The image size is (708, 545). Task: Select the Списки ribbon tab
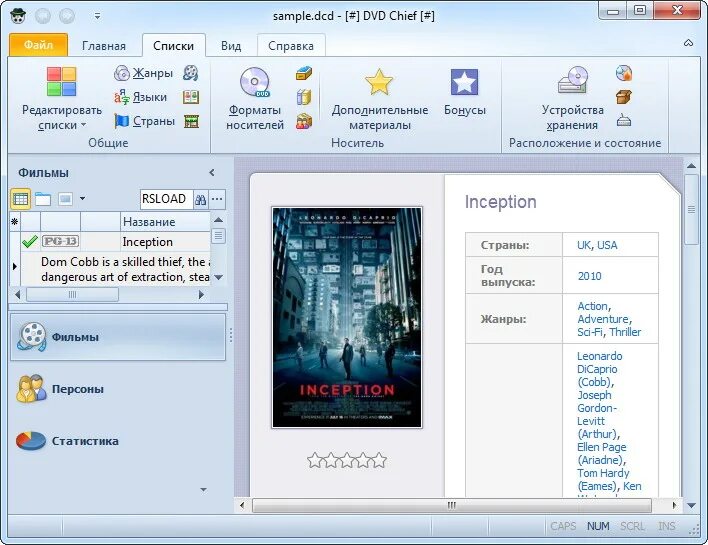(x=173, y=46)
